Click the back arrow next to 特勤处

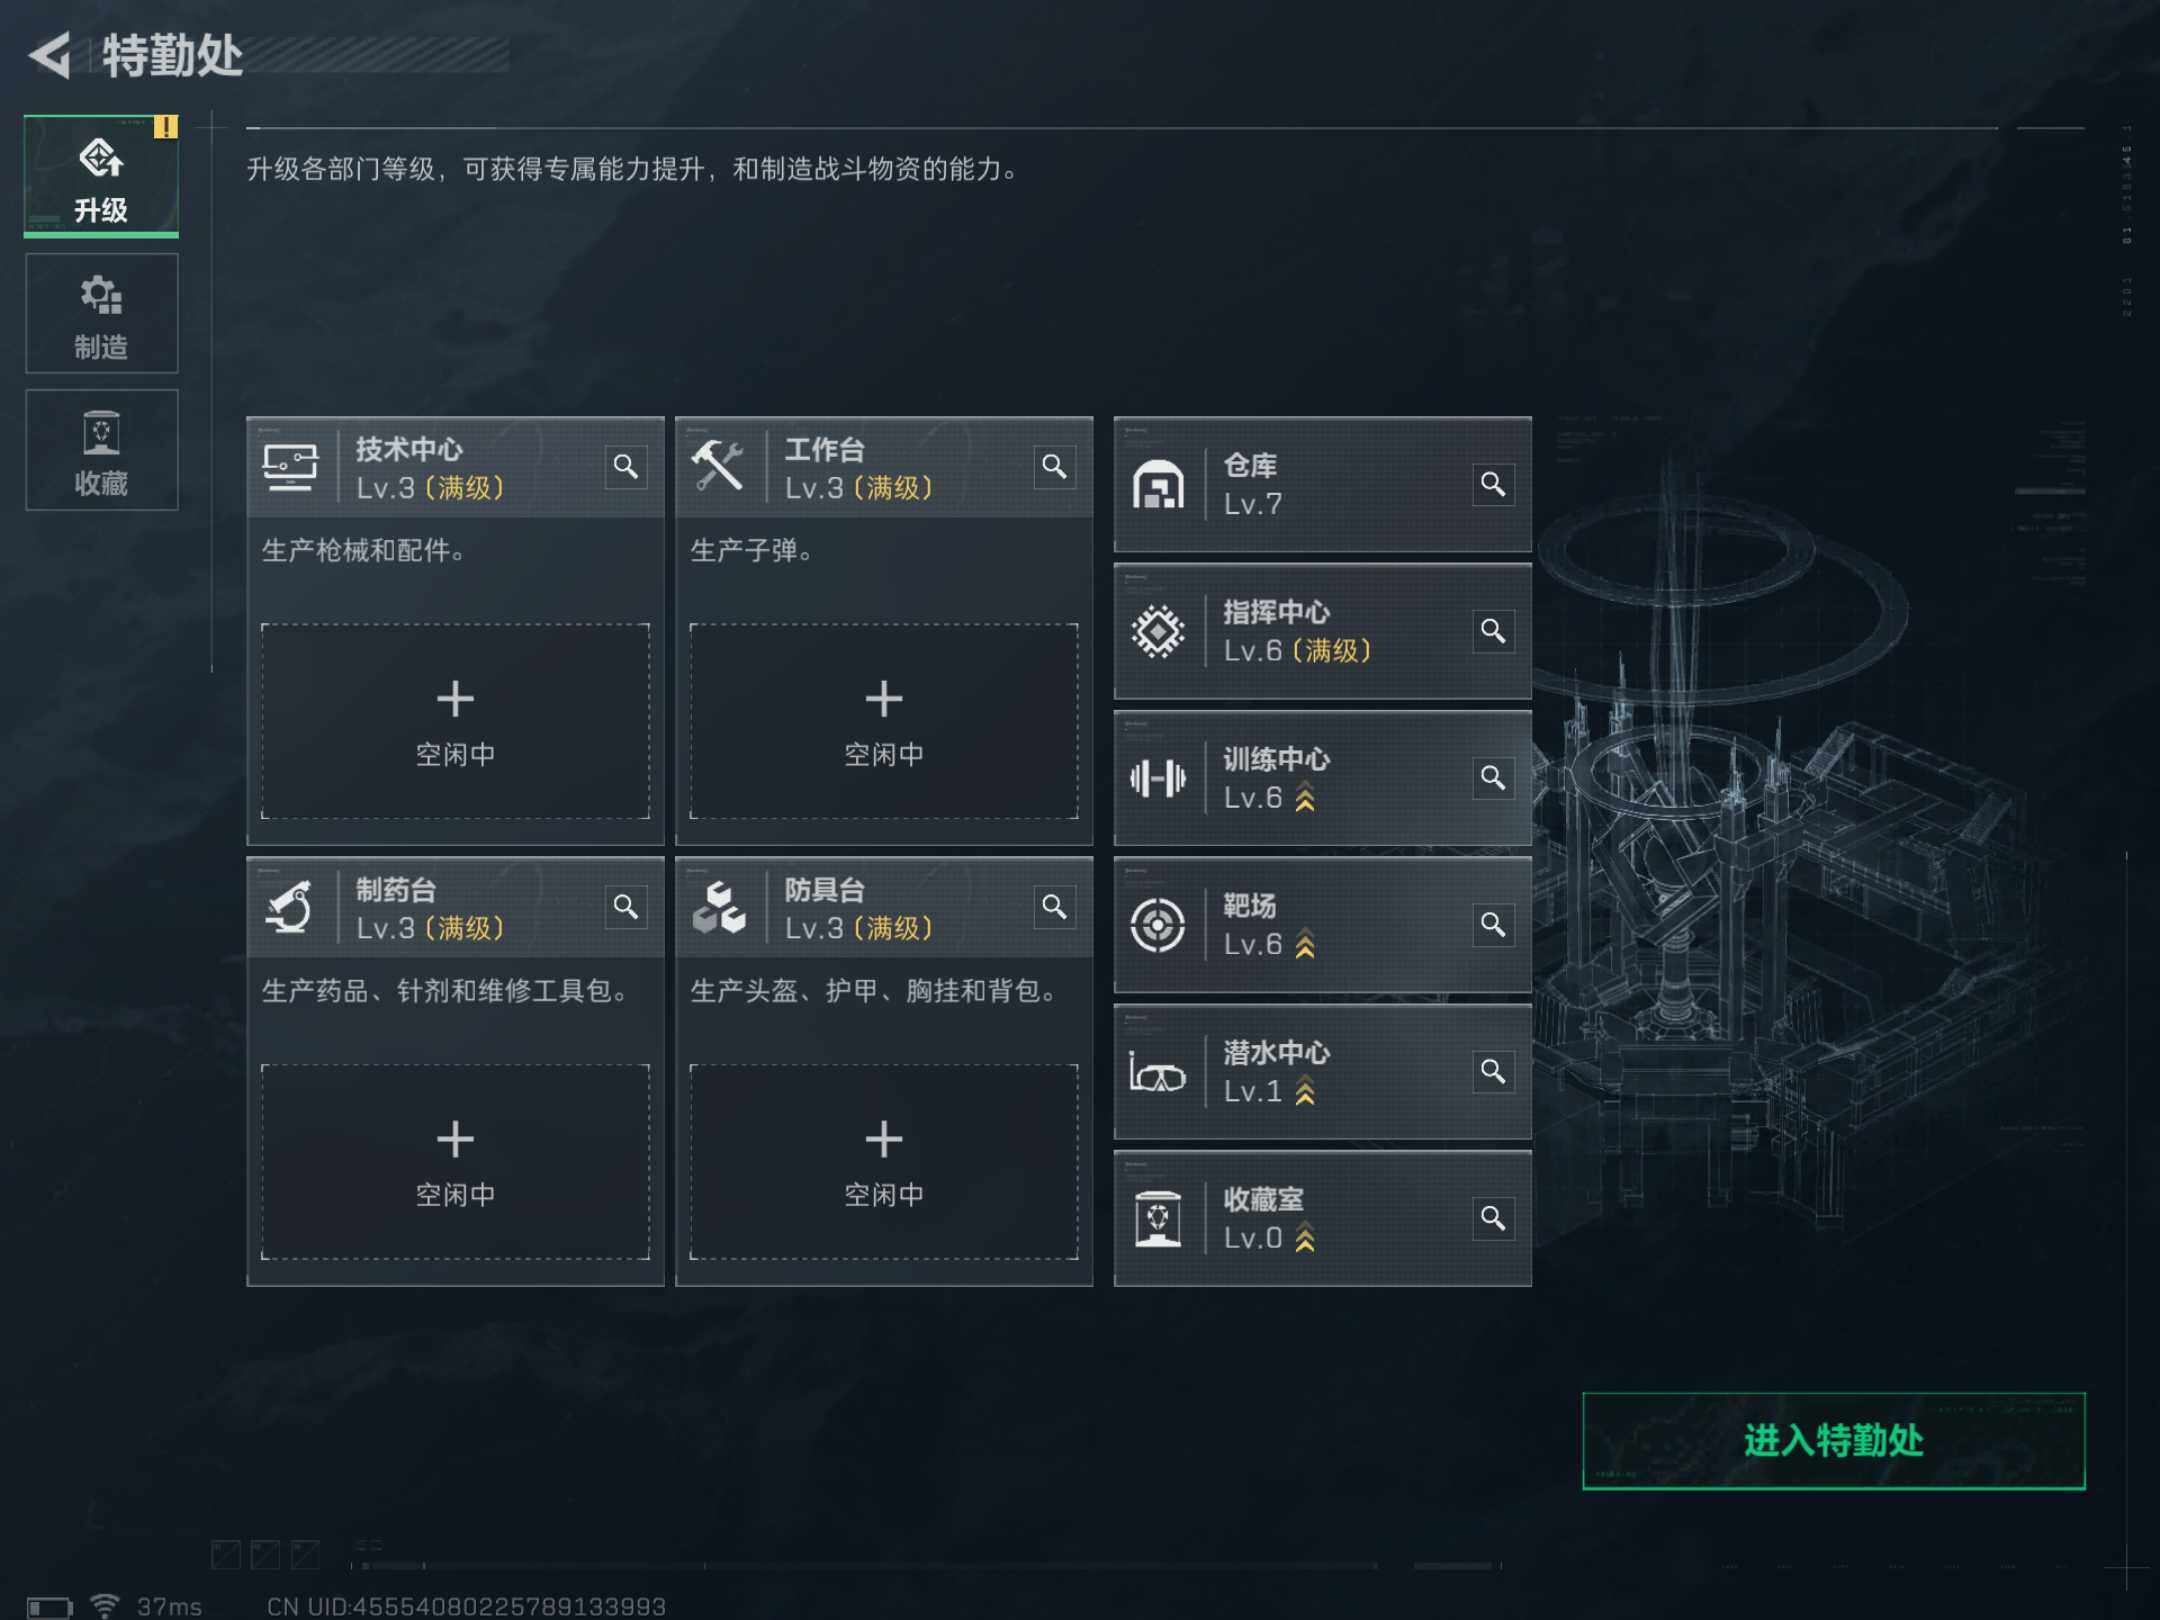[50, 55]
